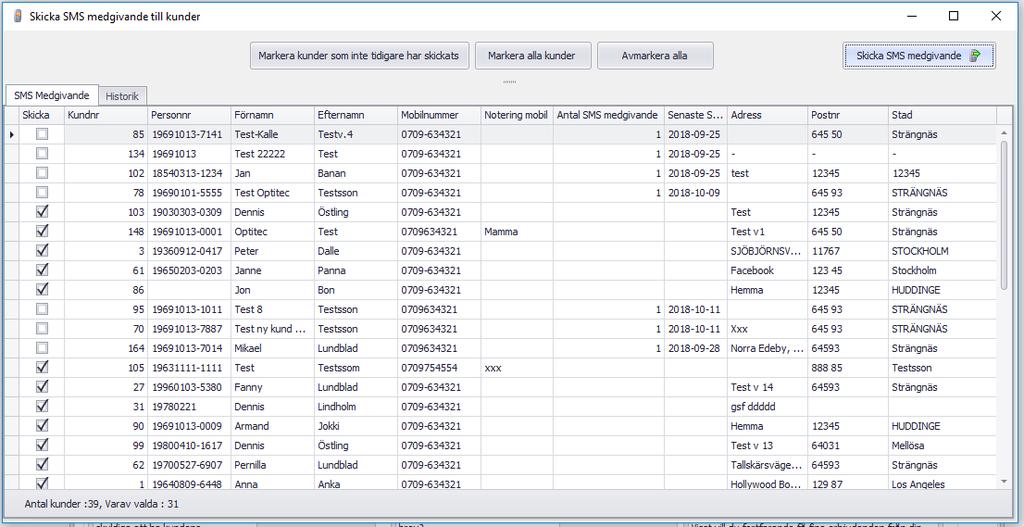Click the row indicator arrow on first row
Viewport: 1024px width, 527px height.
[12, 135]
